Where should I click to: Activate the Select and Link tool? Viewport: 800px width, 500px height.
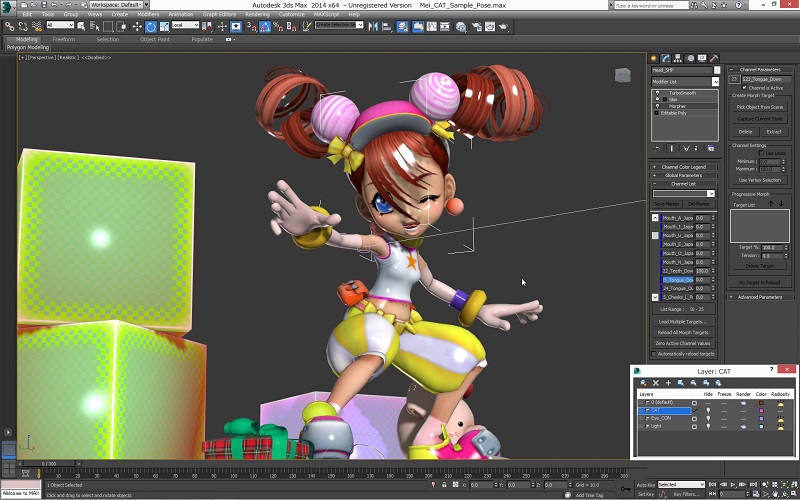click(10, 26)
